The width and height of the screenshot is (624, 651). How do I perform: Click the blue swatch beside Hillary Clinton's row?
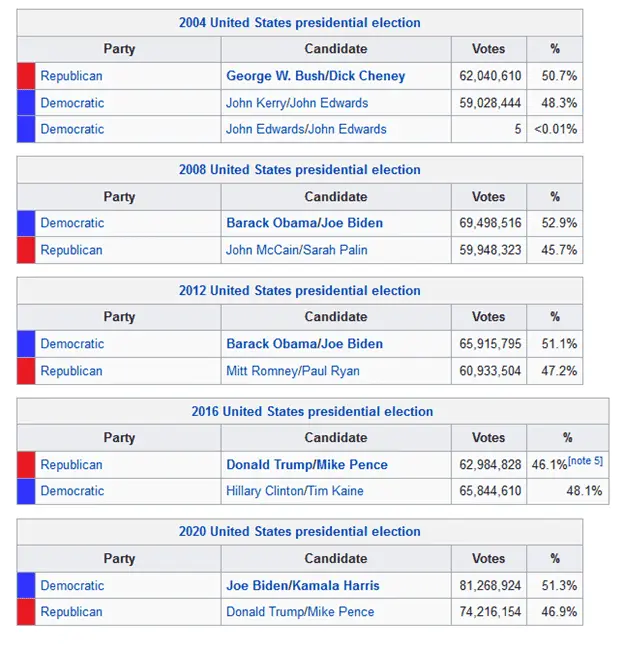click(x=26, y=491)
